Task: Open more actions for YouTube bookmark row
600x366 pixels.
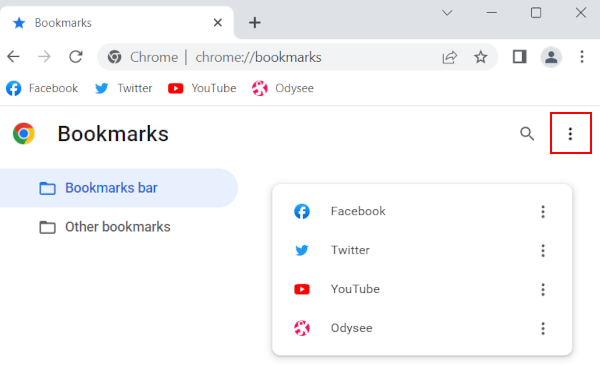Action: point(543,289)
